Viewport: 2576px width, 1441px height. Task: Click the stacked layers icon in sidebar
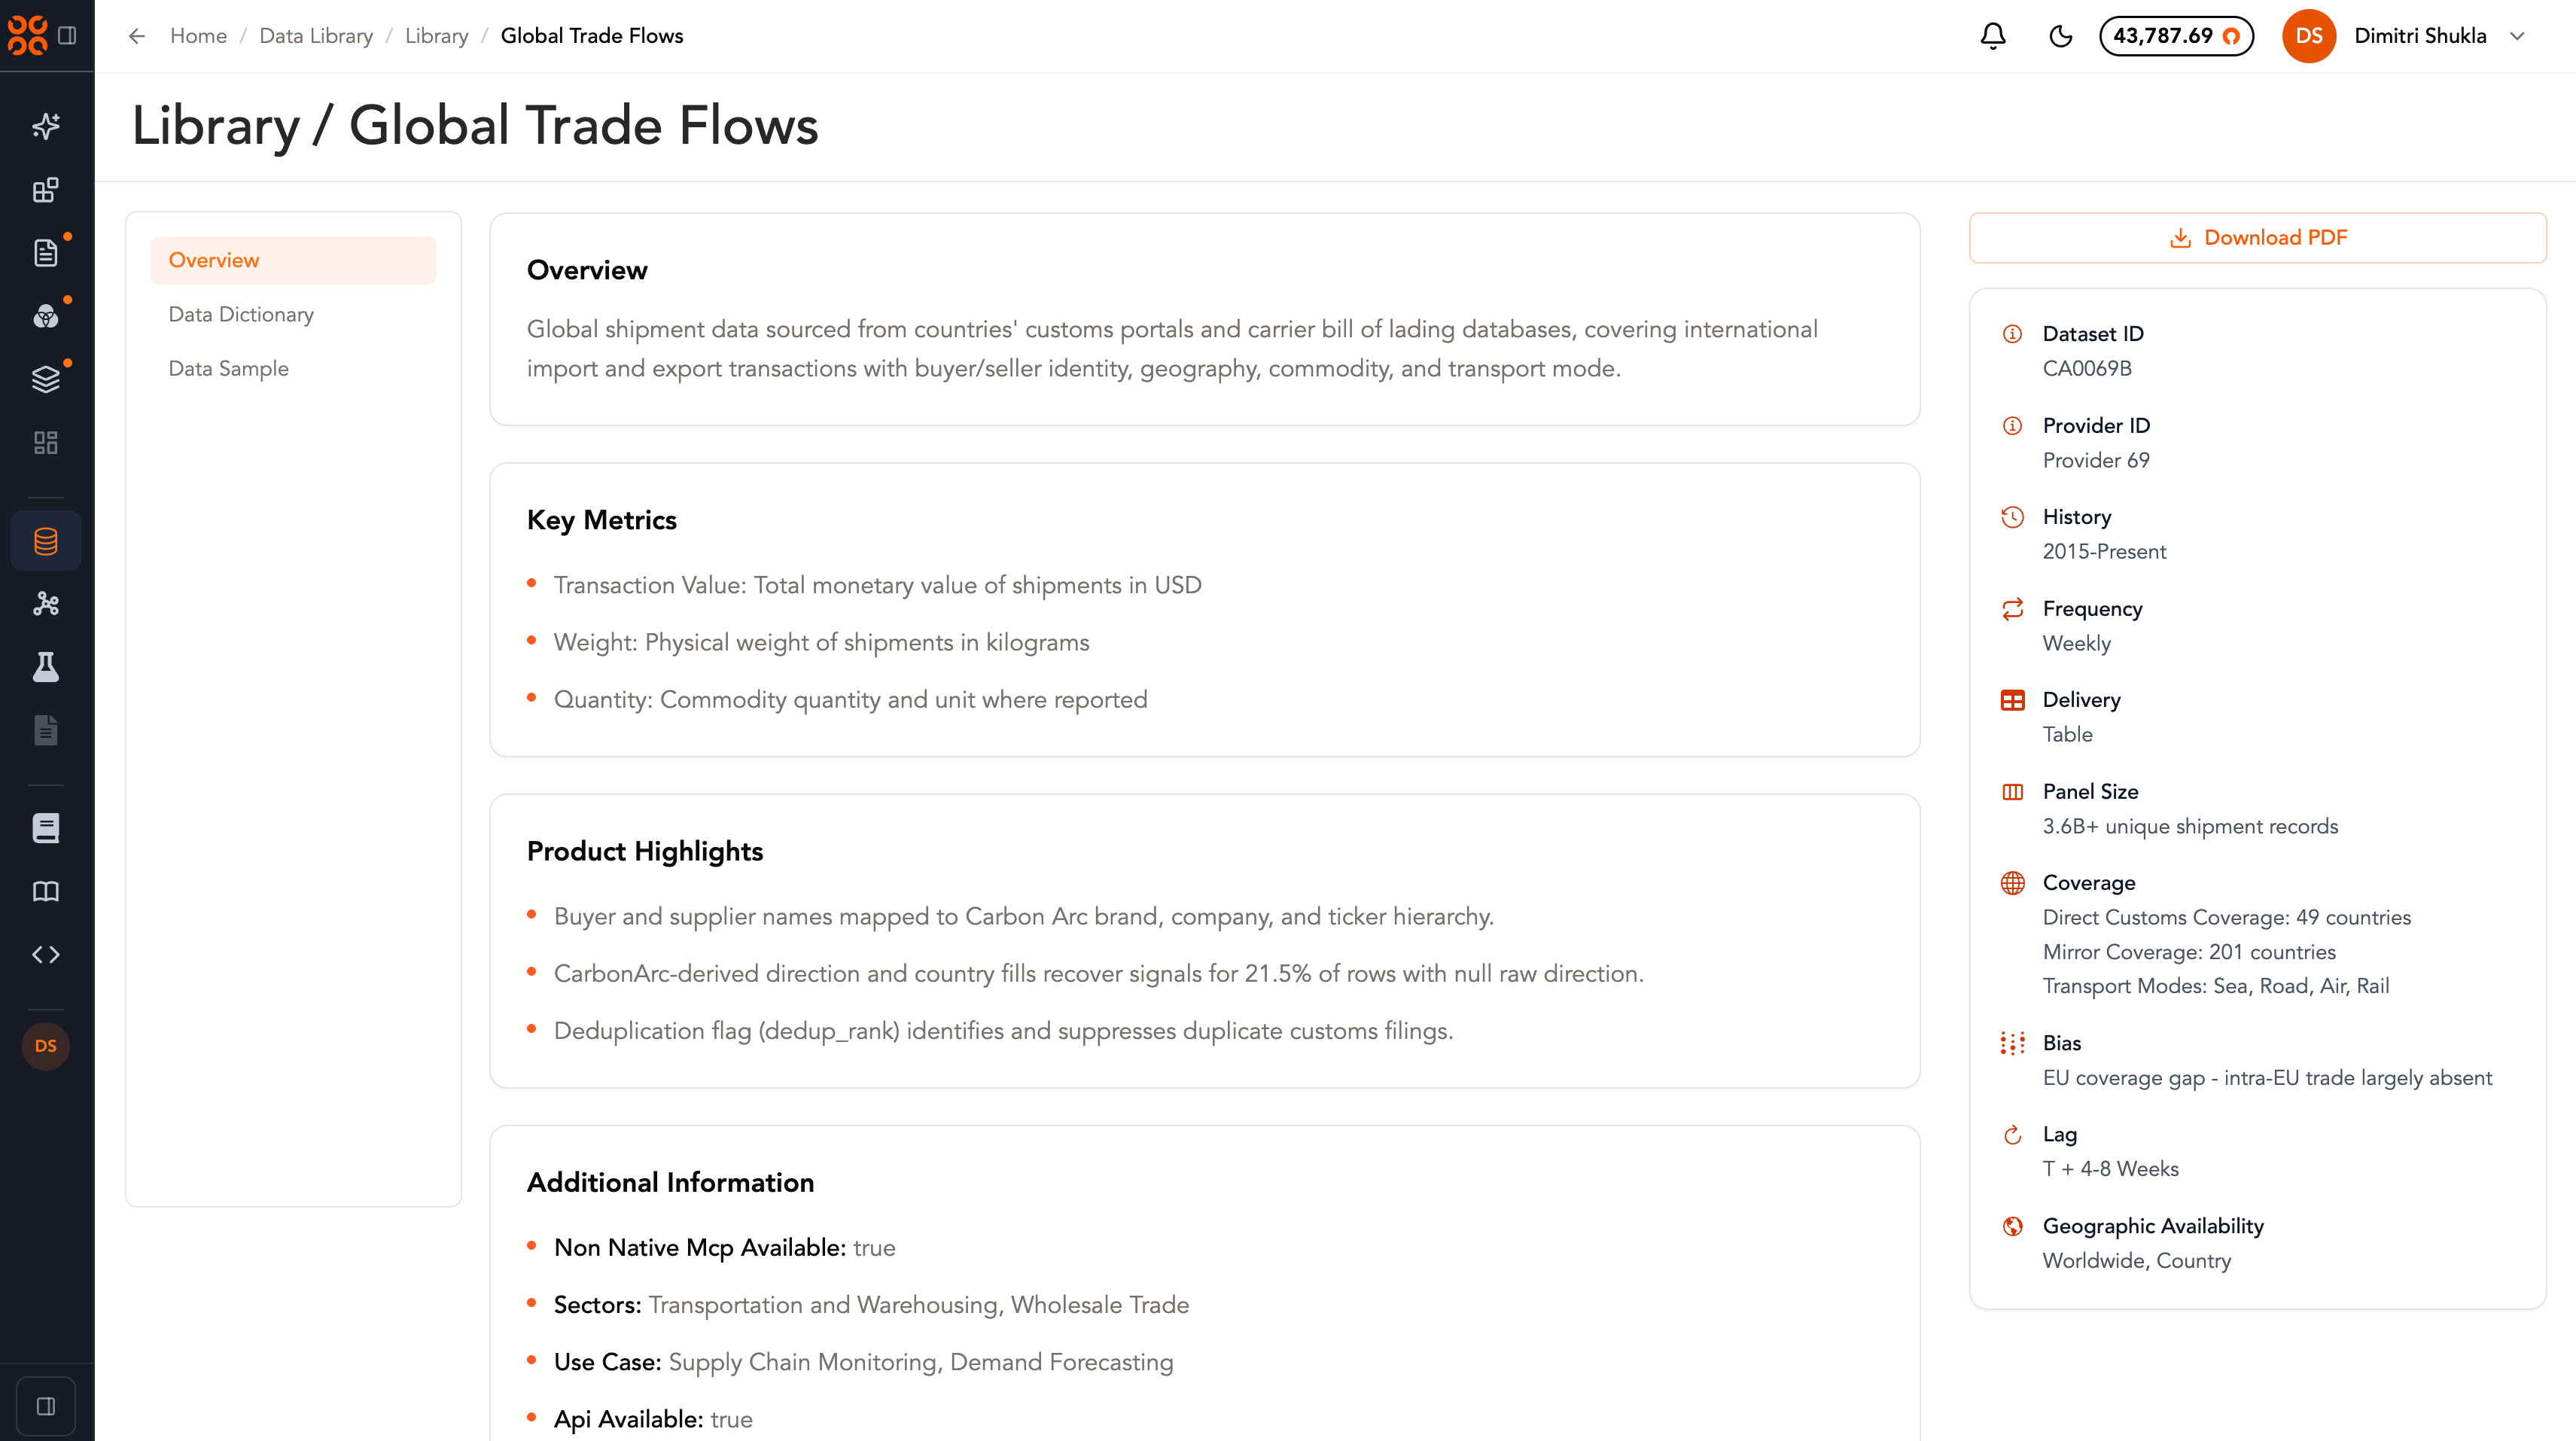pyautogui.click(x=46, y=379)
